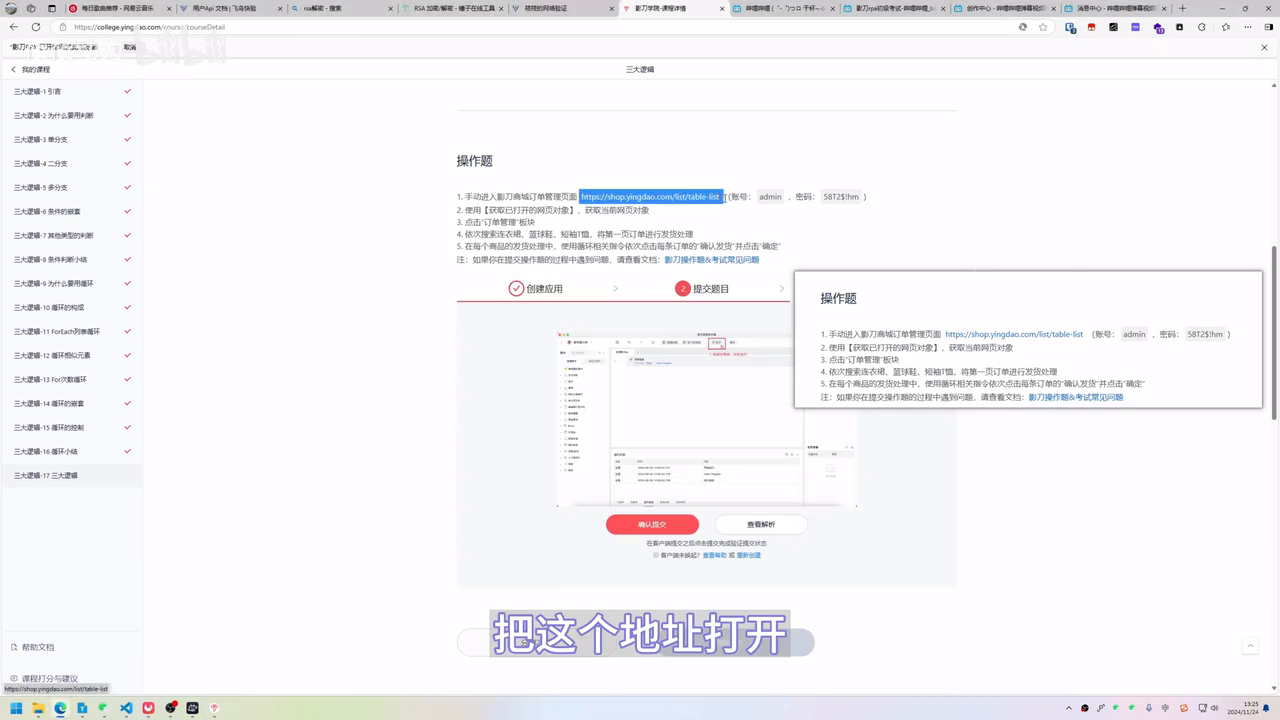
Task: Open the 查看帮助 link
Action: click(714, 555)
